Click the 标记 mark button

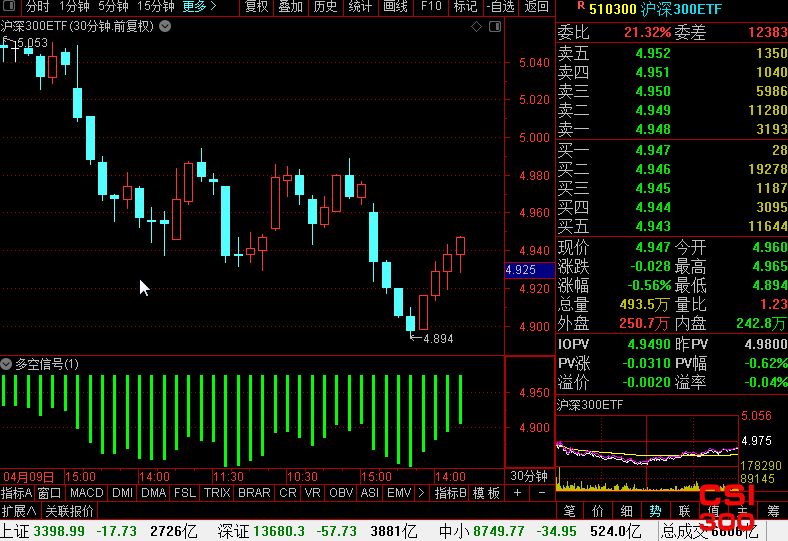coord(465,7)
